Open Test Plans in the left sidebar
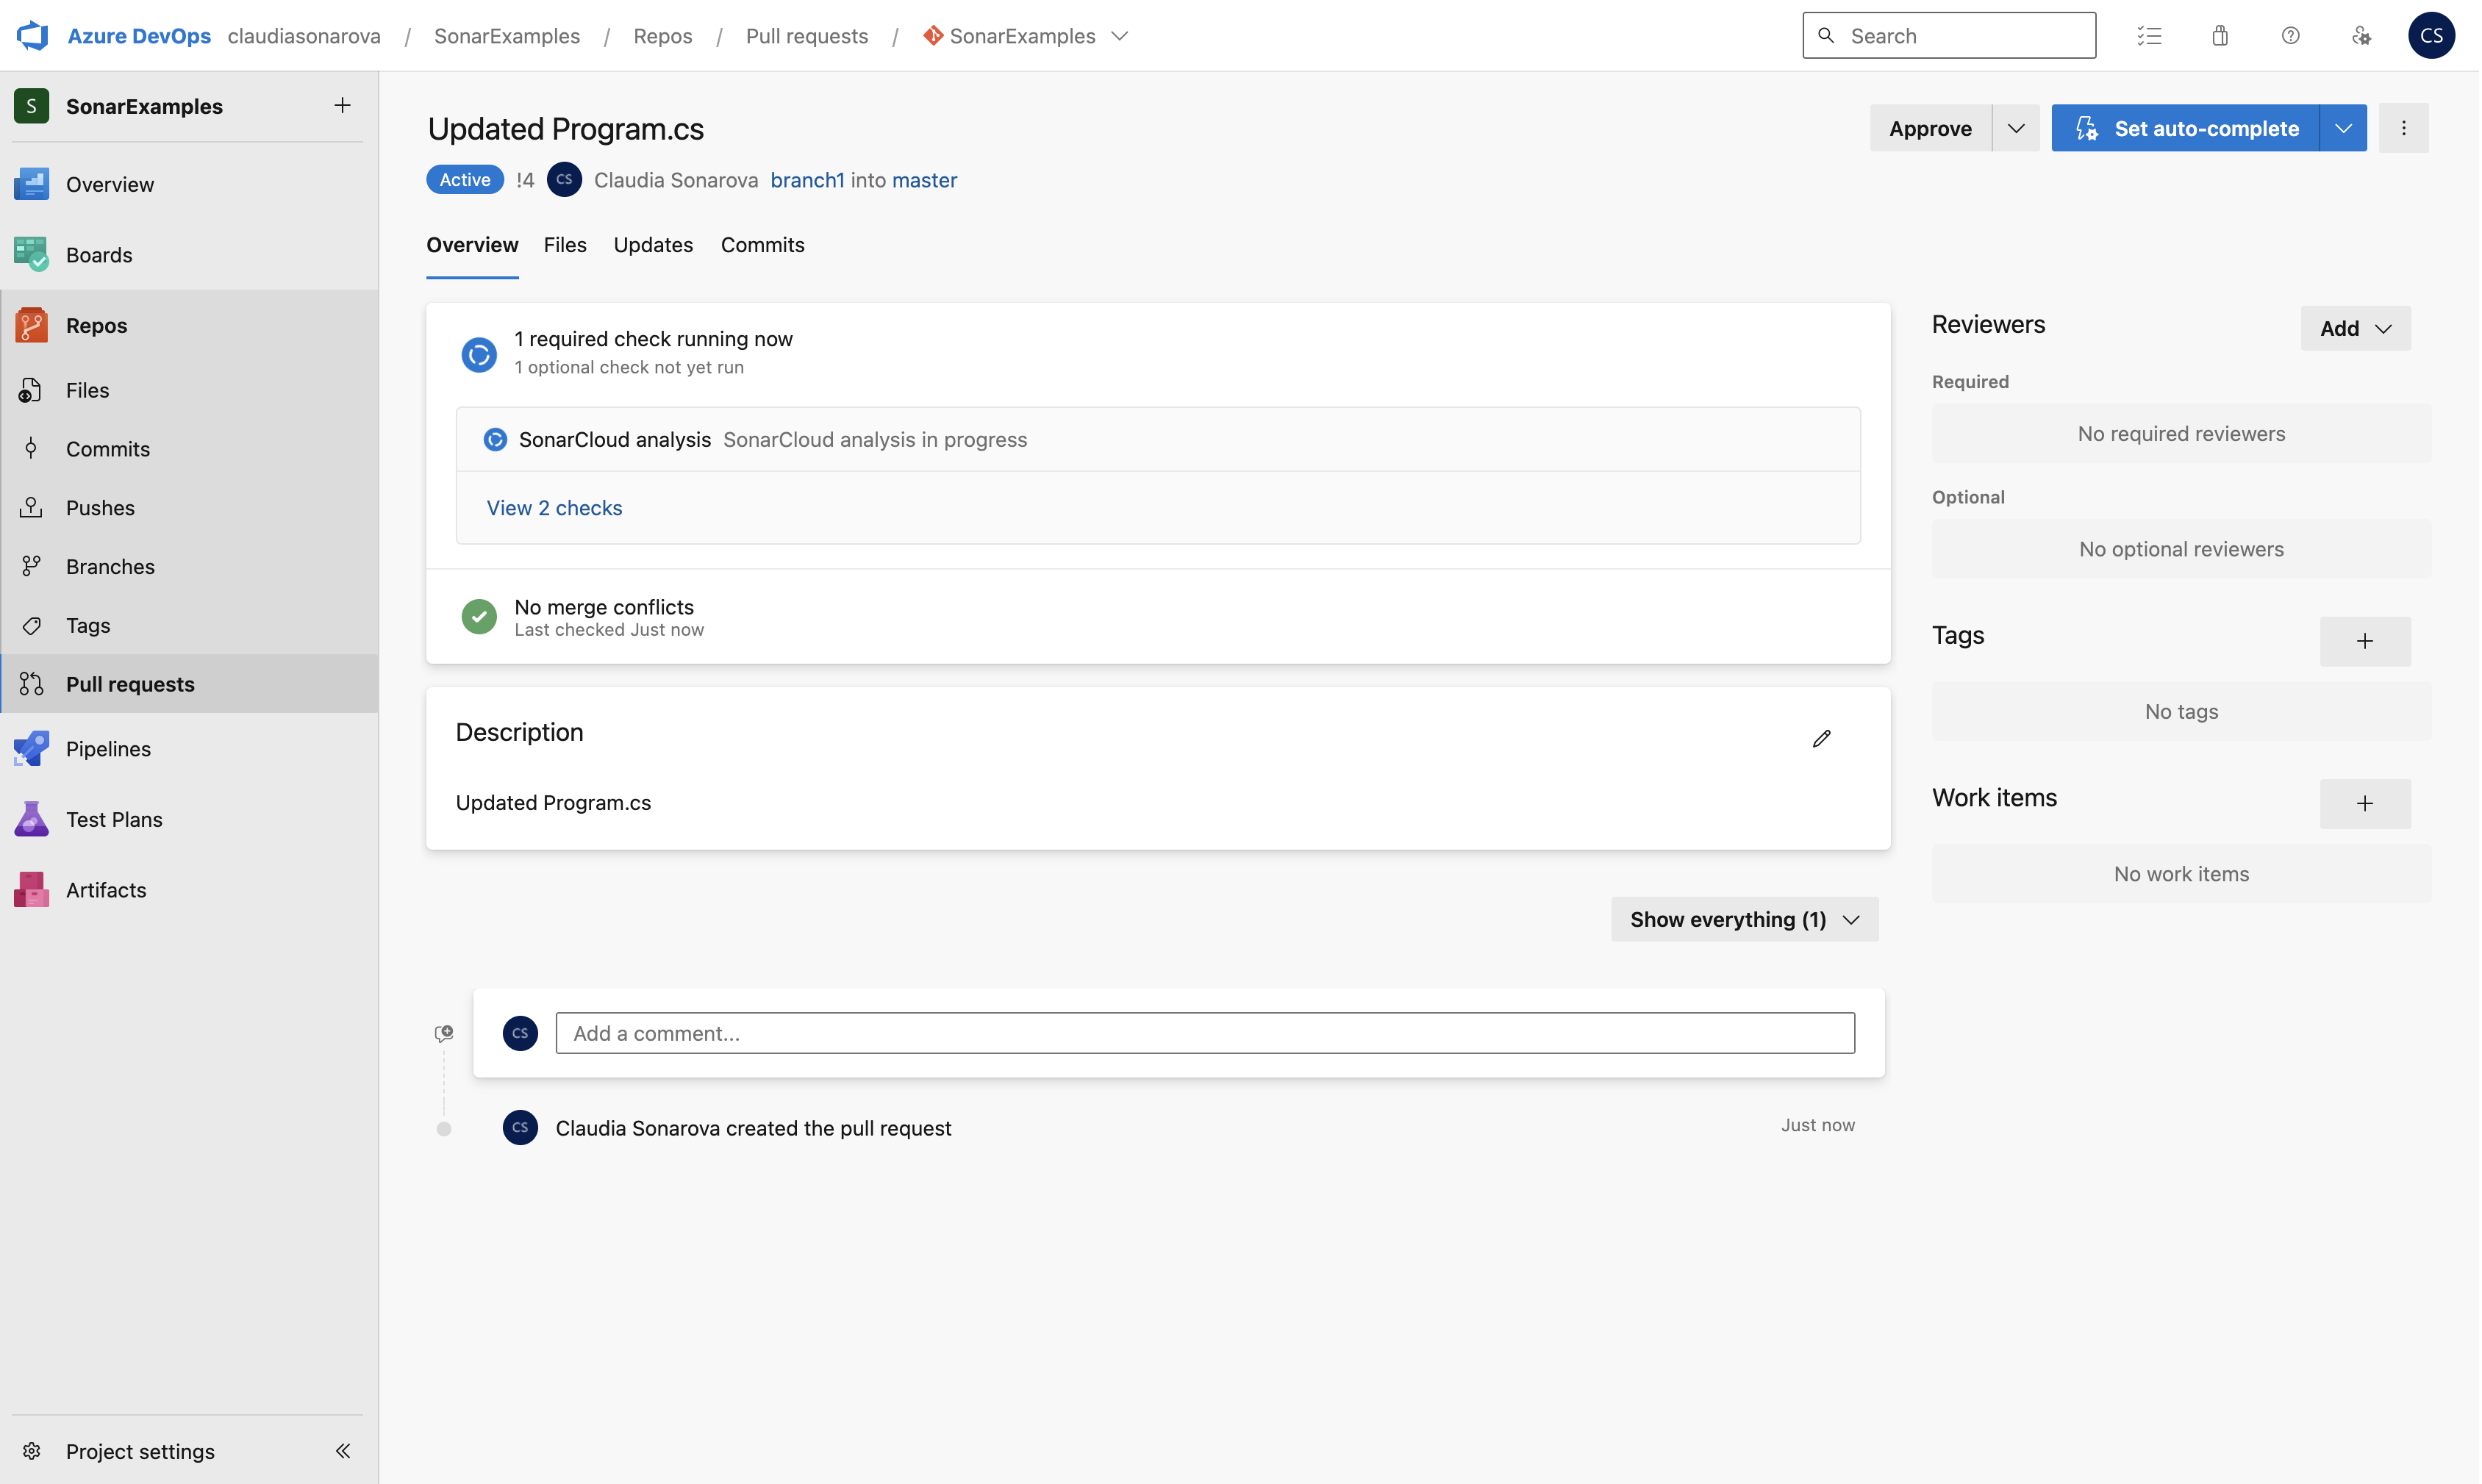The height and width of the screenshot is (1484, 2482). coord(190,819)
